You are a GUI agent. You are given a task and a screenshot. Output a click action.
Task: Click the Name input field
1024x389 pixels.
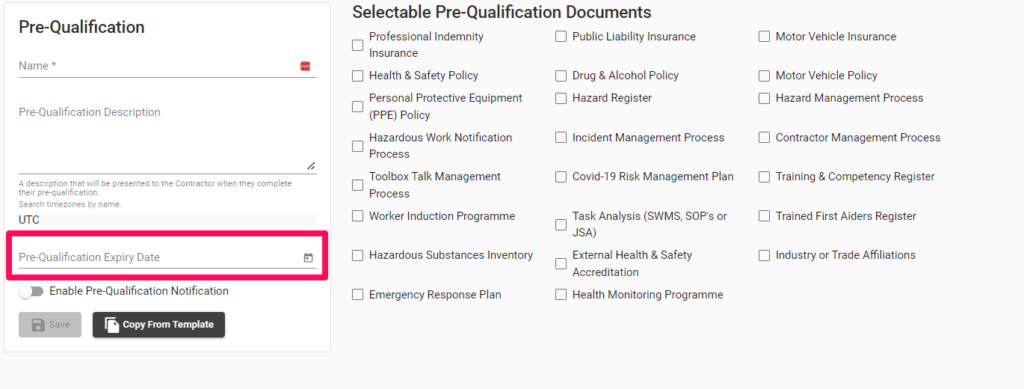[x=167, y=66]
